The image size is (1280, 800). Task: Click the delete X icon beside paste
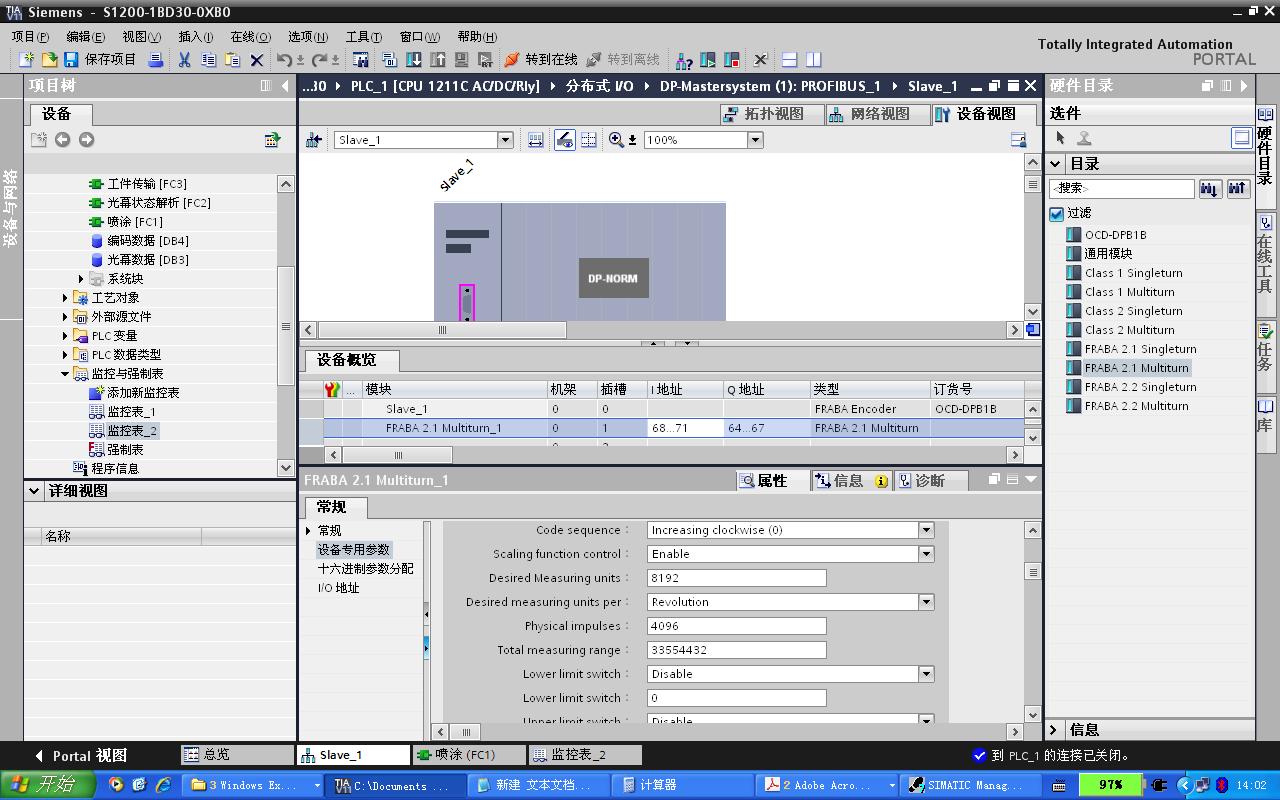coord(257,60)
